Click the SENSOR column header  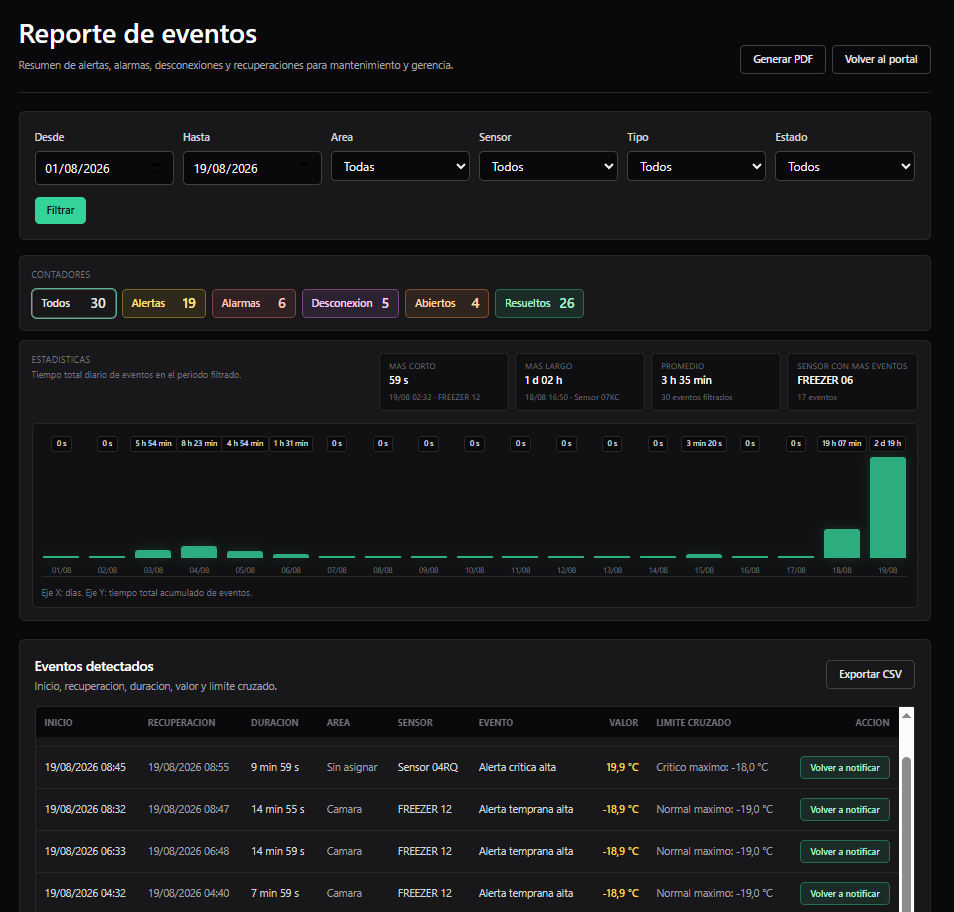pos(415,722)
